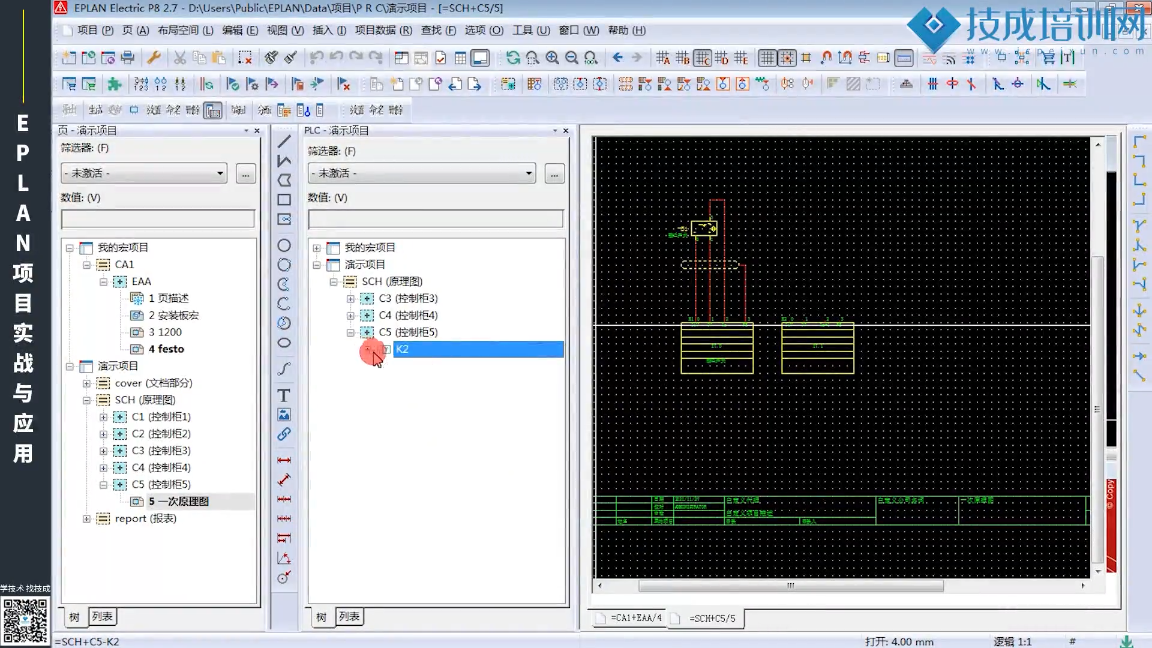This screenshot has height=648, width=1152.
Task: Click the shopping cart parts icon
Action: tap(1048, 57)
